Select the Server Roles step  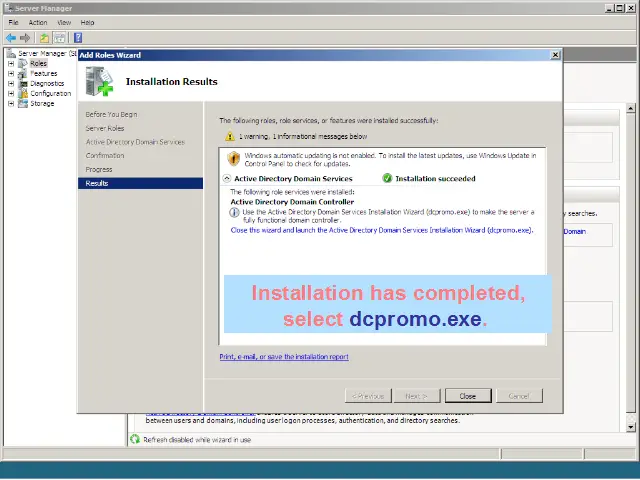[x=105, y=128]
